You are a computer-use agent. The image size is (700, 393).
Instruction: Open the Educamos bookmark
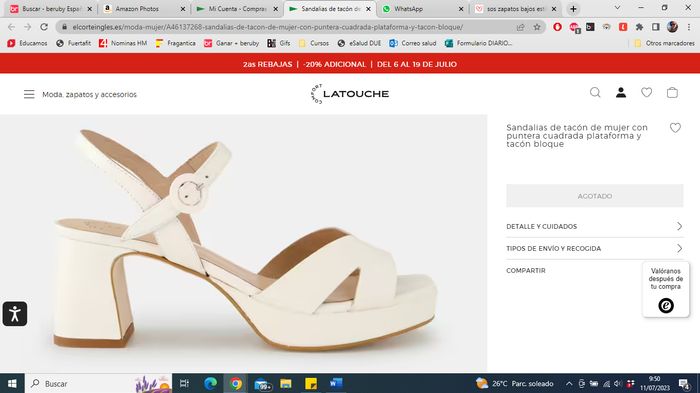27,43
